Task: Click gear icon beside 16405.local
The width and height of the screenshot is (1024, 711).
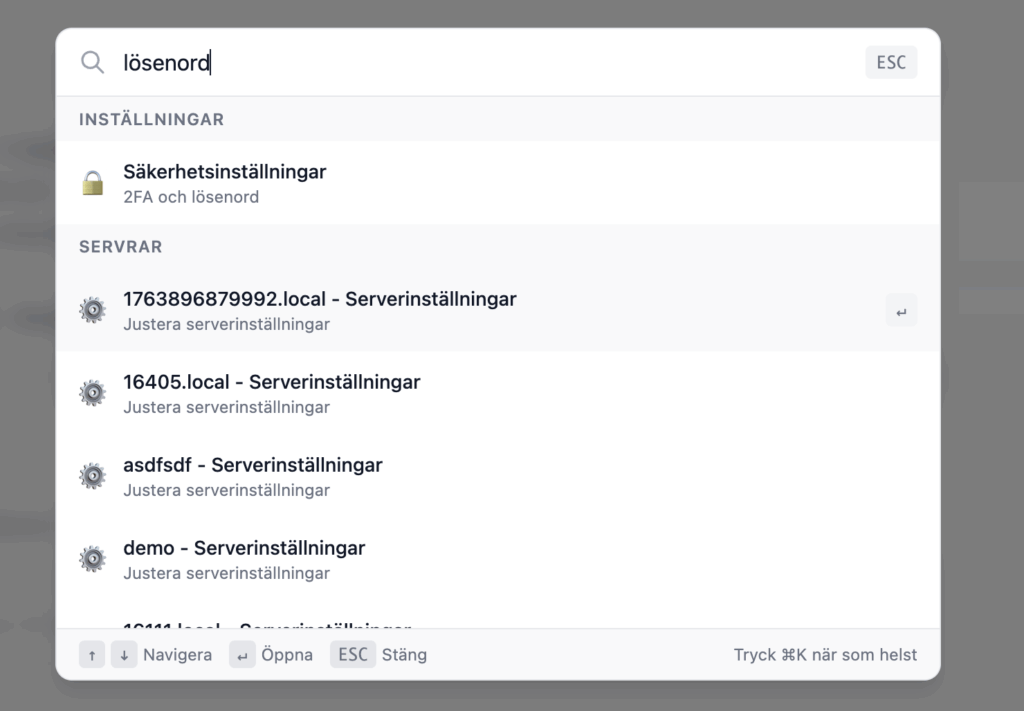Action: click(93, 393)
